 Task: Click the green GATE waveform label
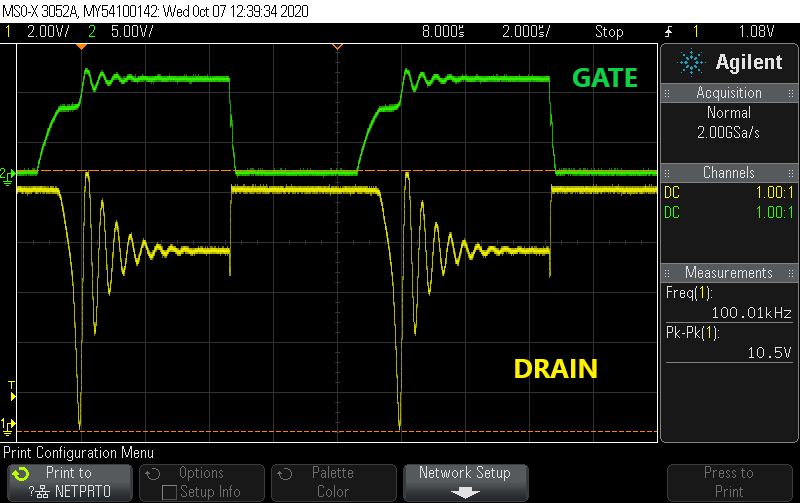pos(605,78)
